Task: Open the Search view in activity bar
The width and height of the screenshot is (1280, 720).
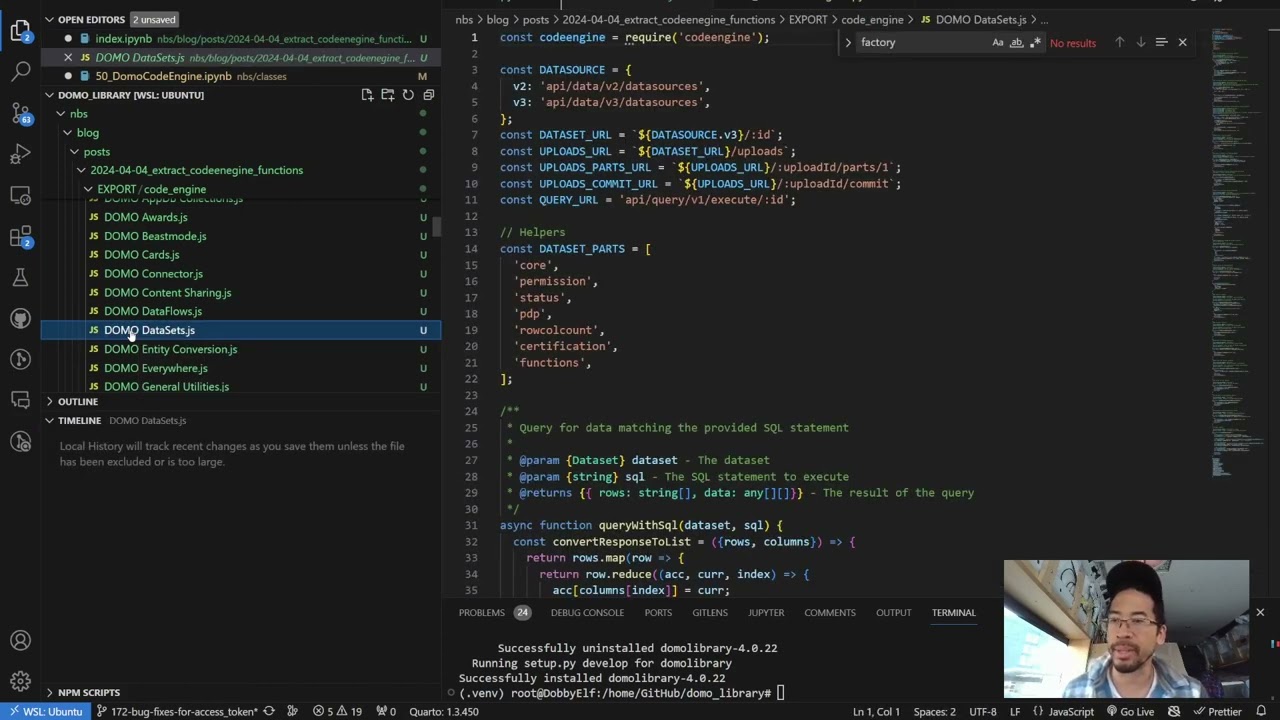Action: point(20,72)
